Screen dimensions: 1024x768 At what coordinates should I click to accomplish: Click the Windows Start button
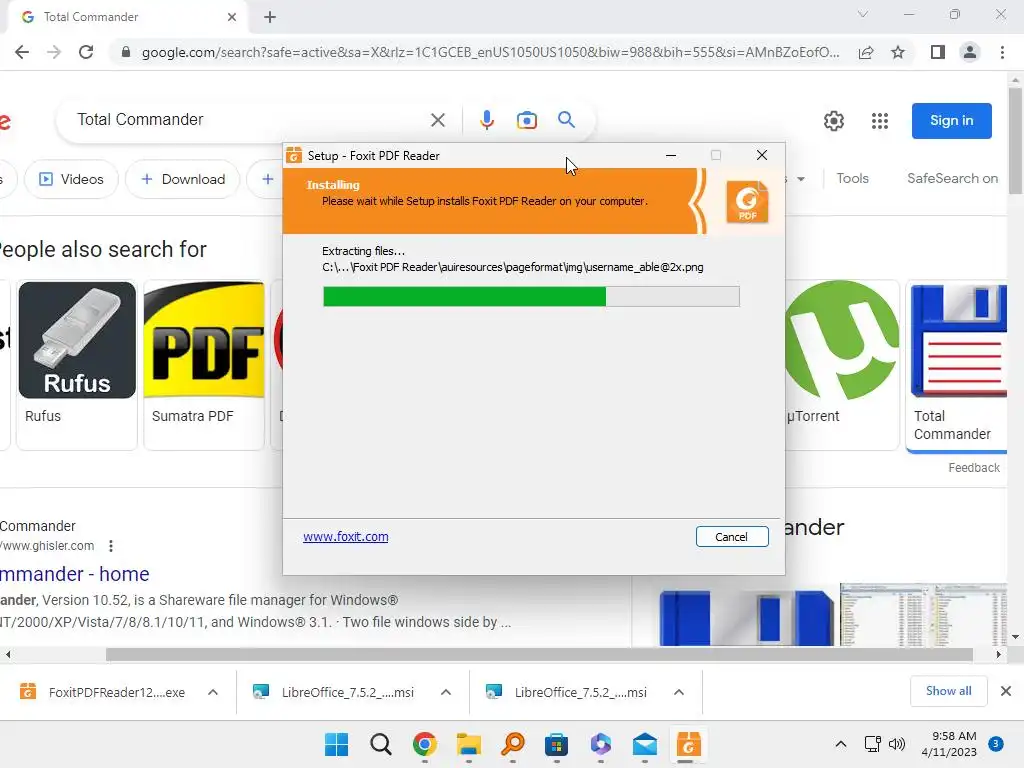click(336, 744)
